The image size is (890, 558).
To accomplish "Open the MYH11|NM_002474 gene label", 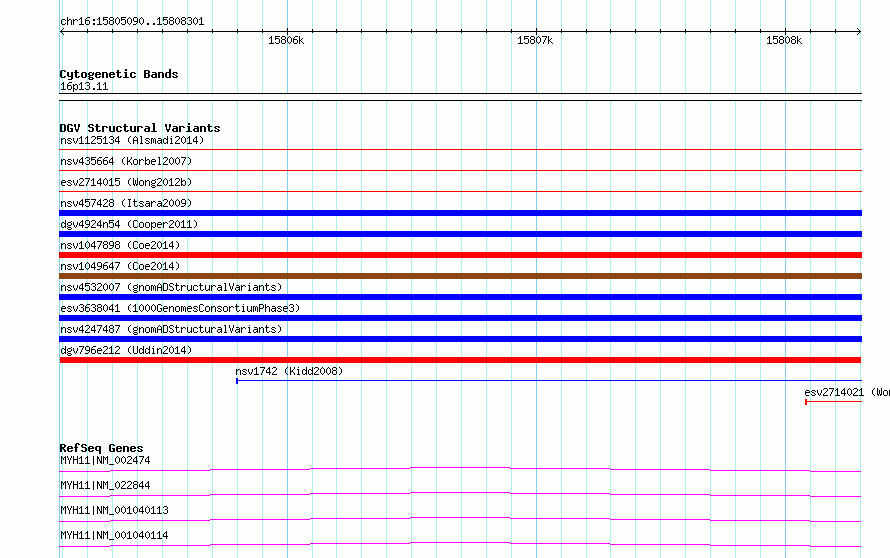I will (105, 460).
